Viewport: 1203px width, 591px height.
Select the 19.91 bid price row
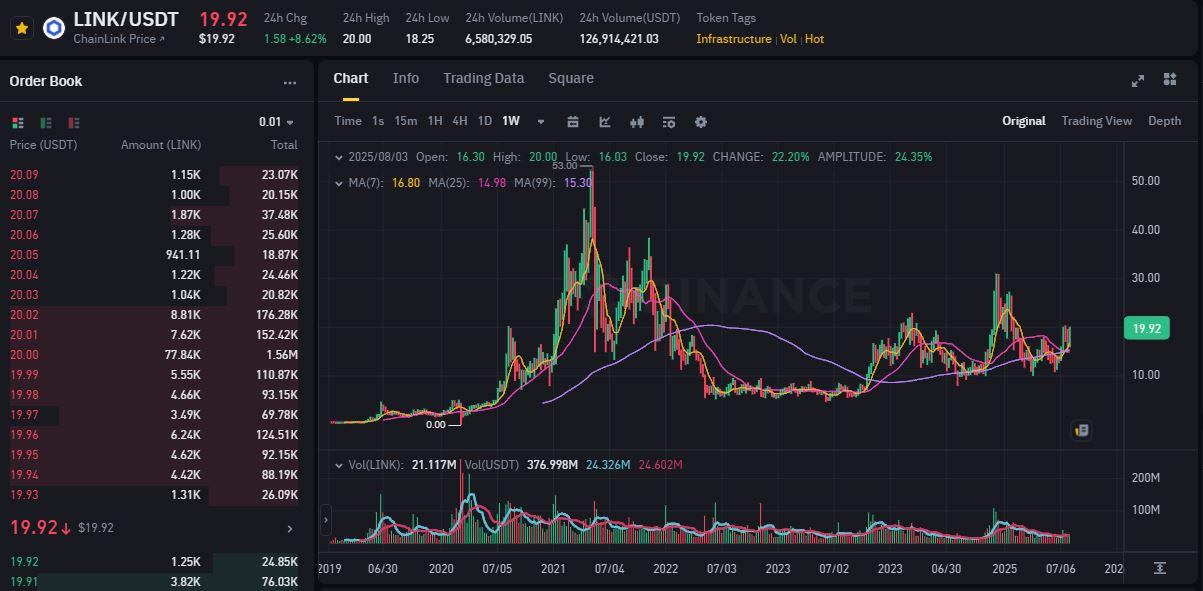point(154,581)
